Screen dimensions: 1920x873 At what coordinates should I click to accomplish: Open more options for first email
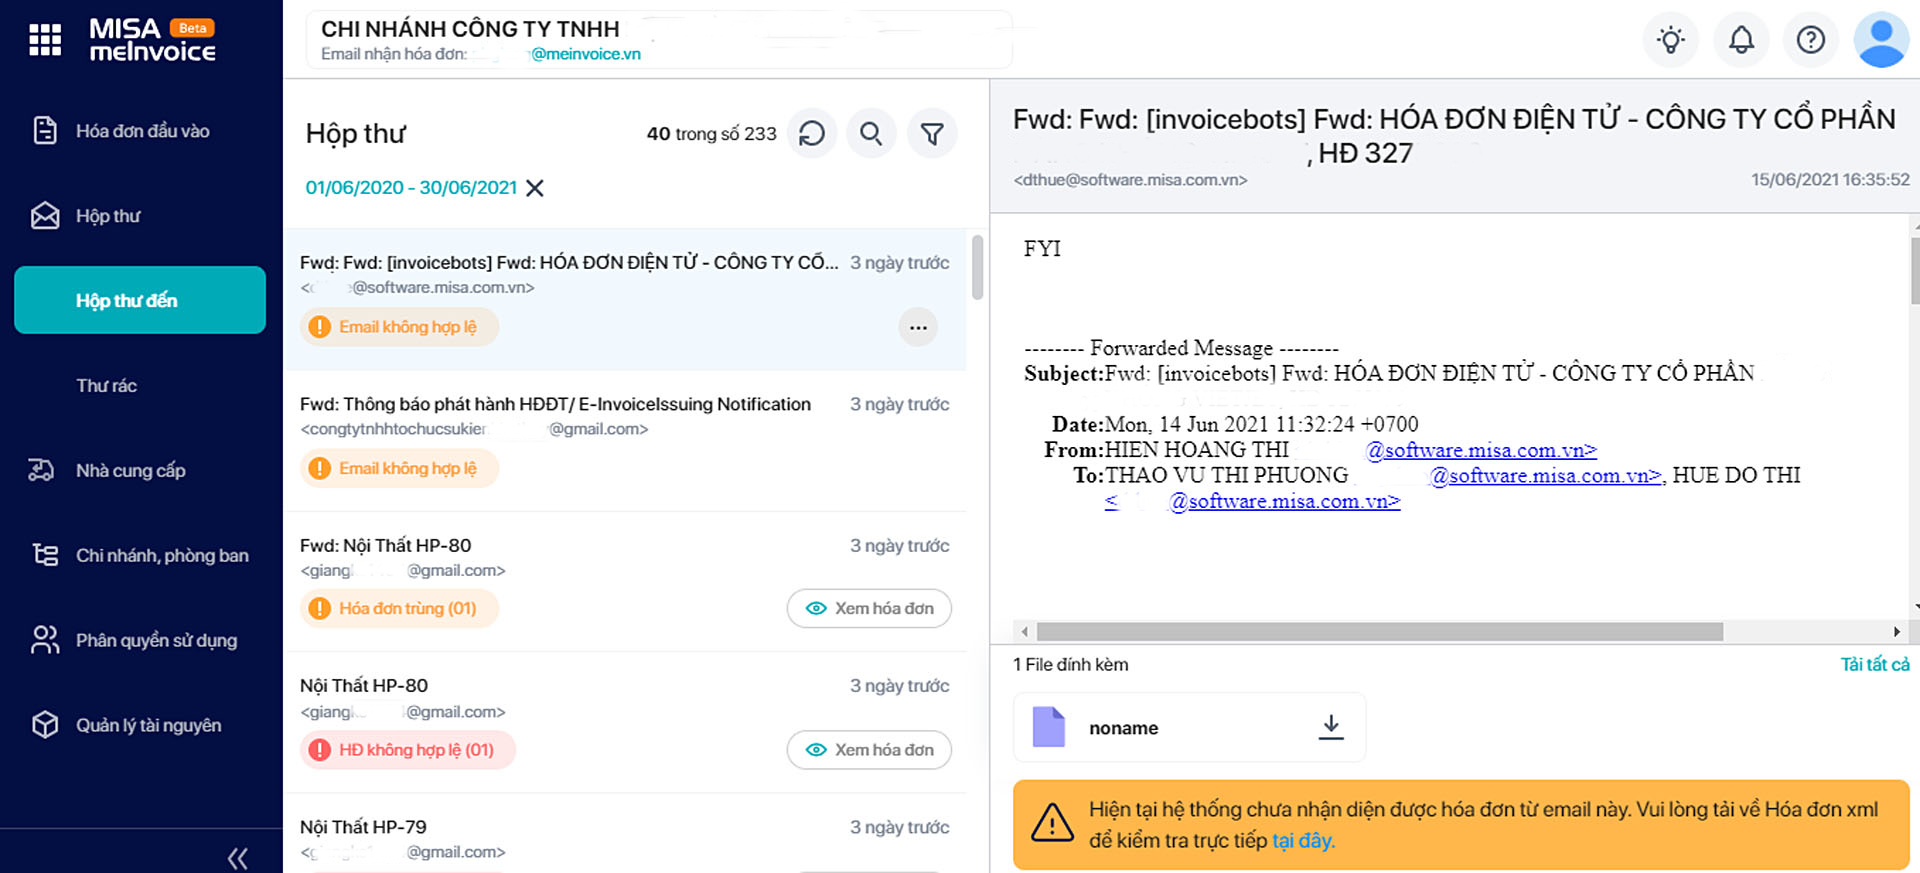click(x=918, y=327)
